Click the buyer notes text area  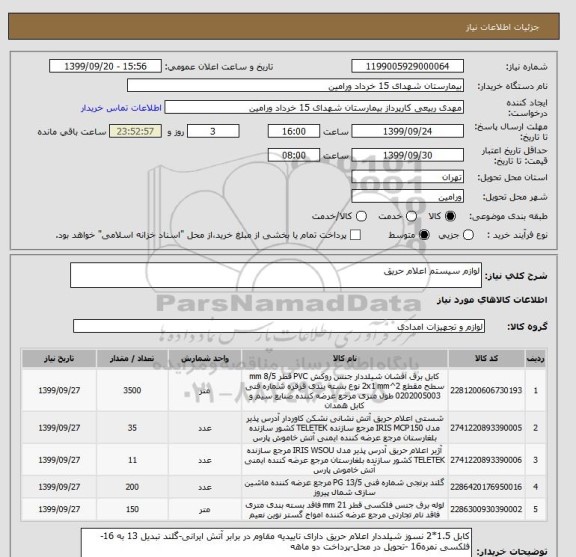coord(276,543)
